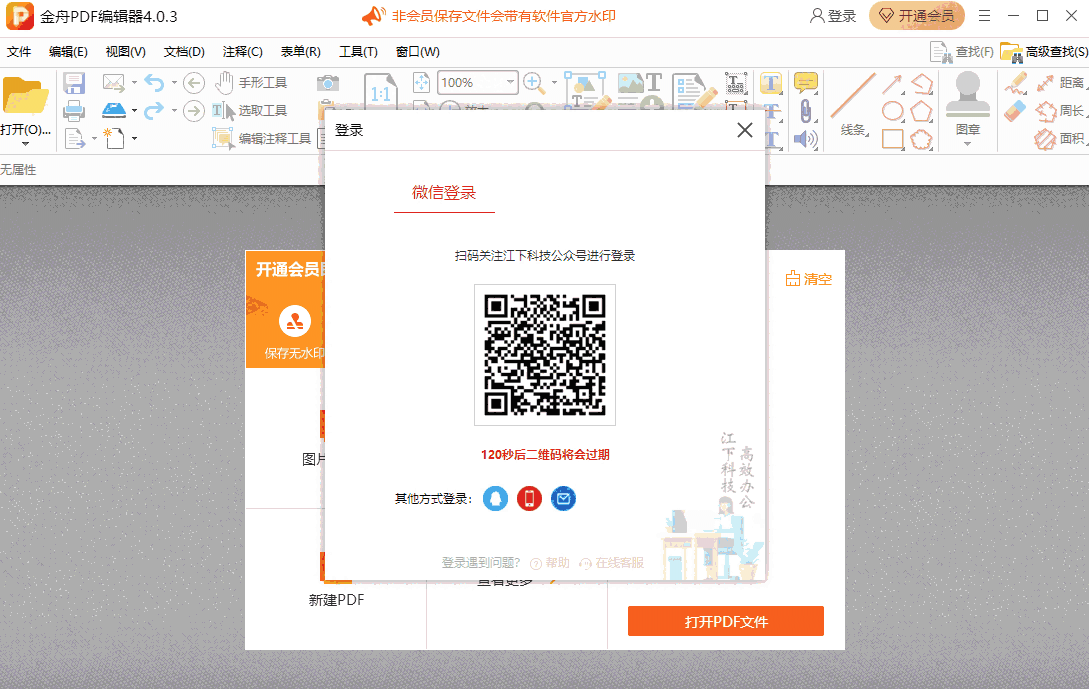Choose the stamp (图章) tool
The height and width of the screenshot is (689, 1089).
coord(967,103)
